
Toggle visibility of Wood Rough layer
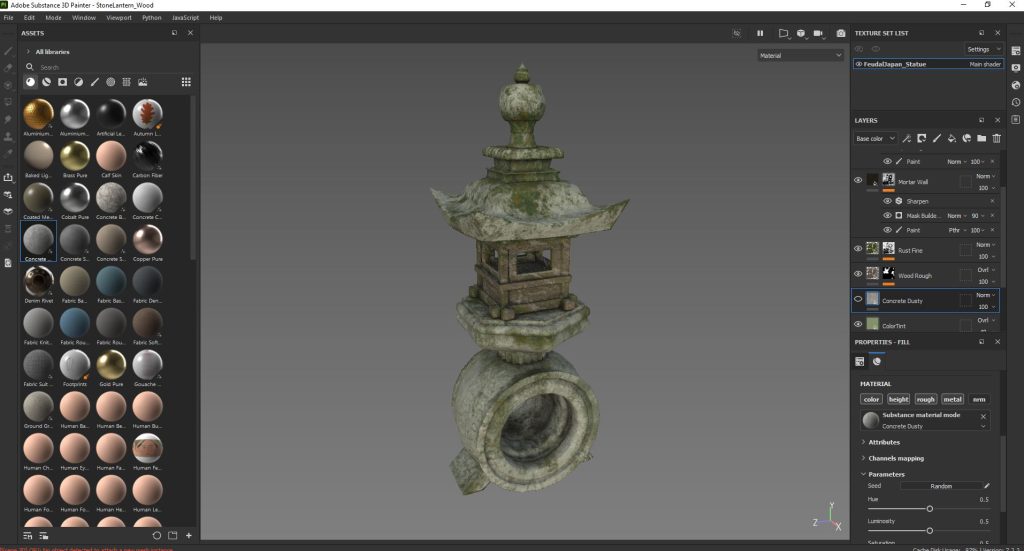tap(858, 273)
